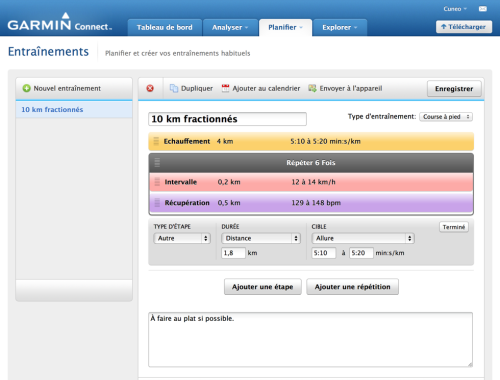Open the Type d'étape Autre dropdown

[182, 238]
